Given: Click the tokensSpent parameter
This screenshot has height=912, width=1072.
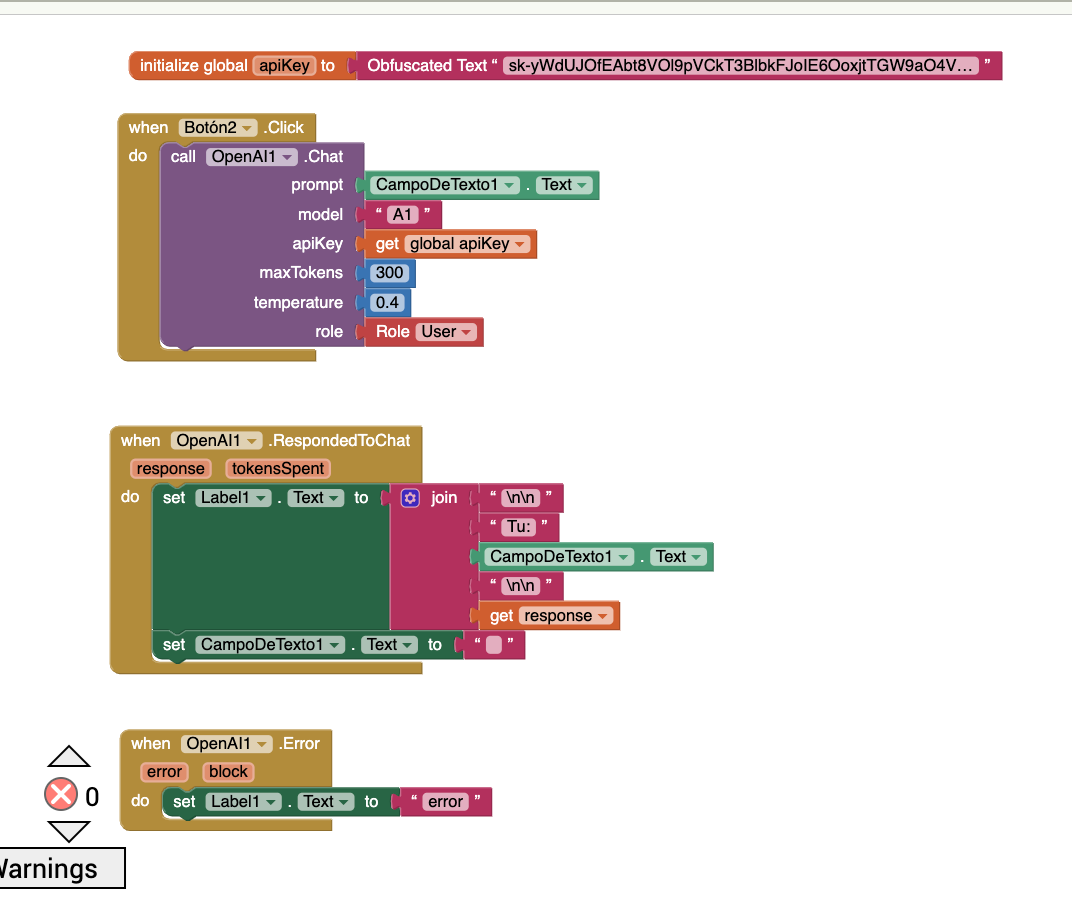Looking at the screenshot, I should click(278, 469).
